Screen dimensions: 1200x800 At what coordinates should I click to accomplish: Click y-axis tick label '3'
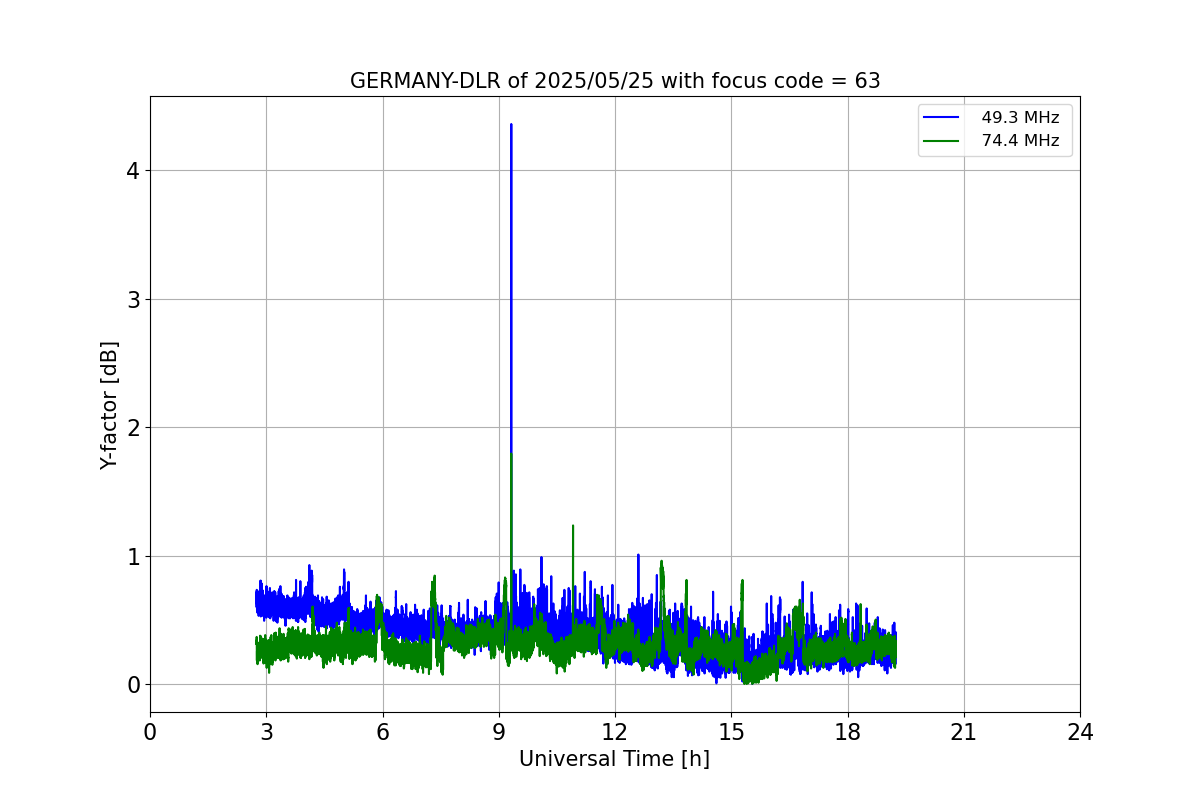(x=133, y=299)
